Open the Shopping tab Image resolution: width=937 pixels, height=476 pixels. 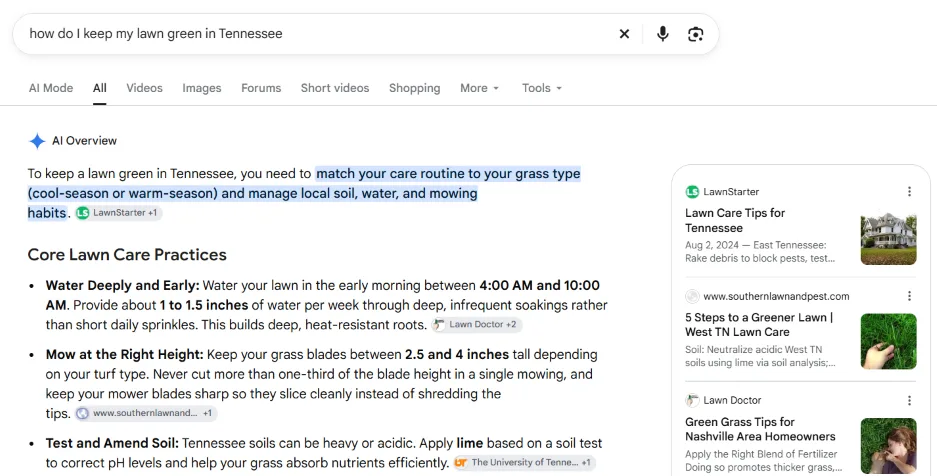click(414, 88)
